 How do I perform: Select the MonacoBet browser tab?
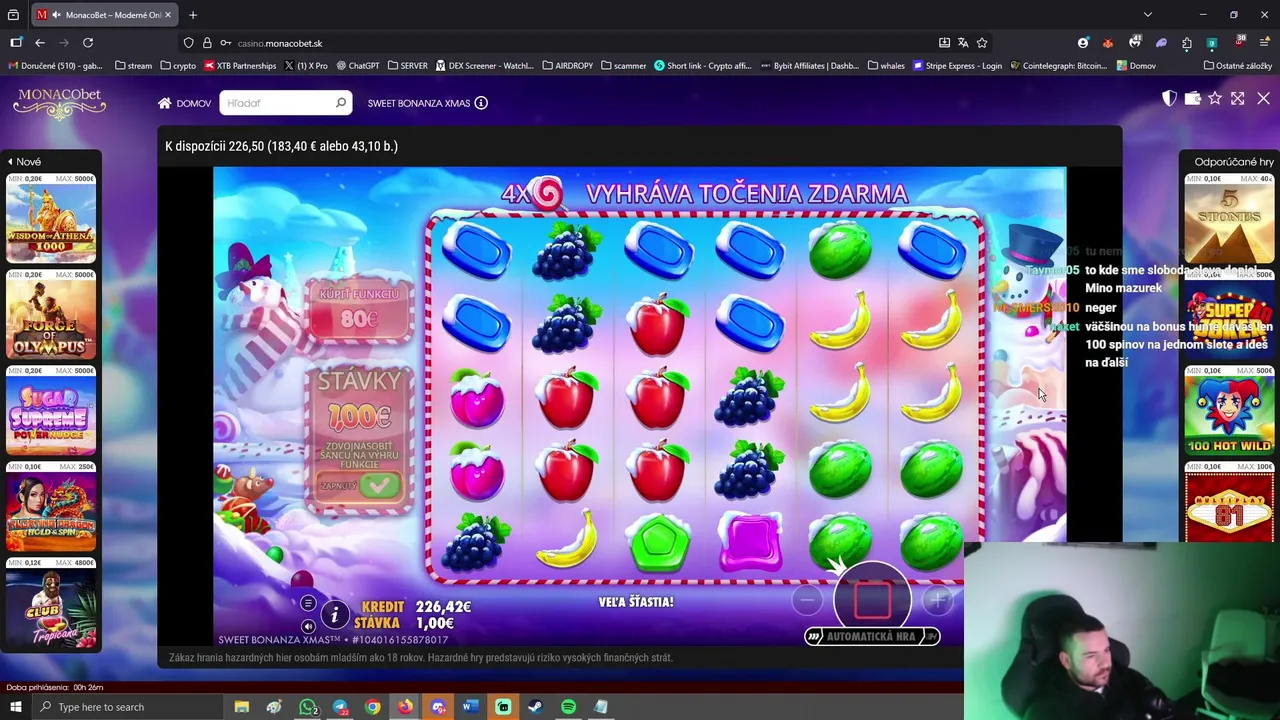[x=105, y=15]
